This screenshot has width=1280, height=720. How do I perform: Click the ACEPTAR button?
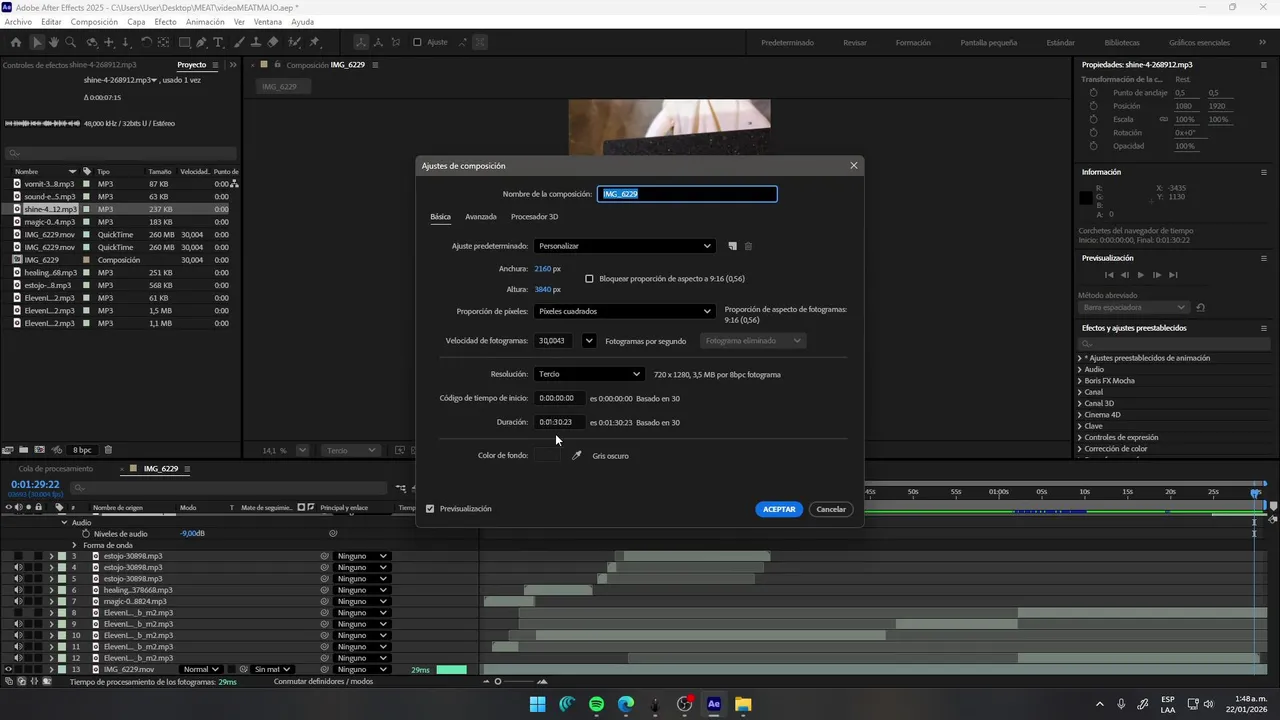[779, 509]
